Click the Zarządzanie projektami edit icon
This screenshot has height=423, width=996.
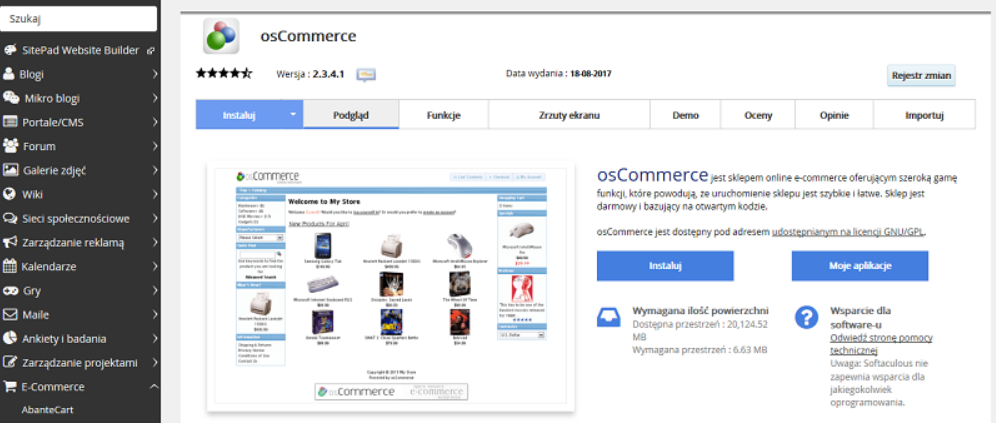[x=10, y=363]
